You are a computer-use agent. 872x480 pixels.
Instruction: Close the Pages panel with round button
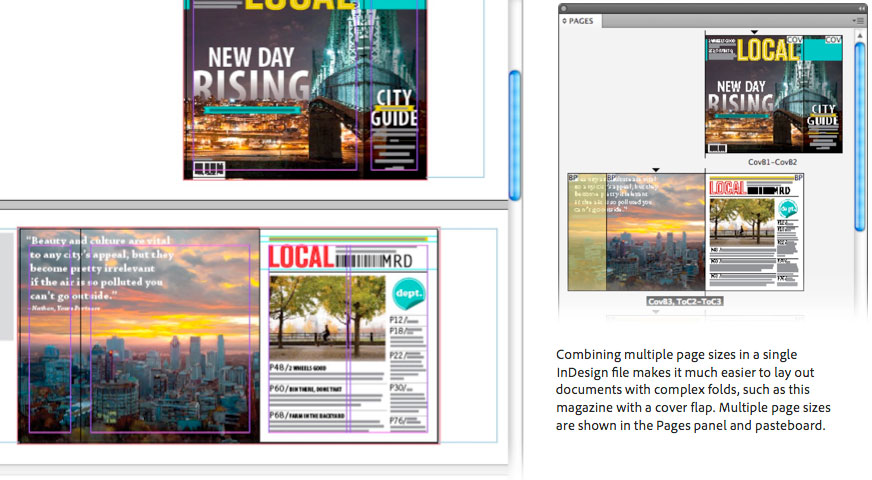click(563, 8)
